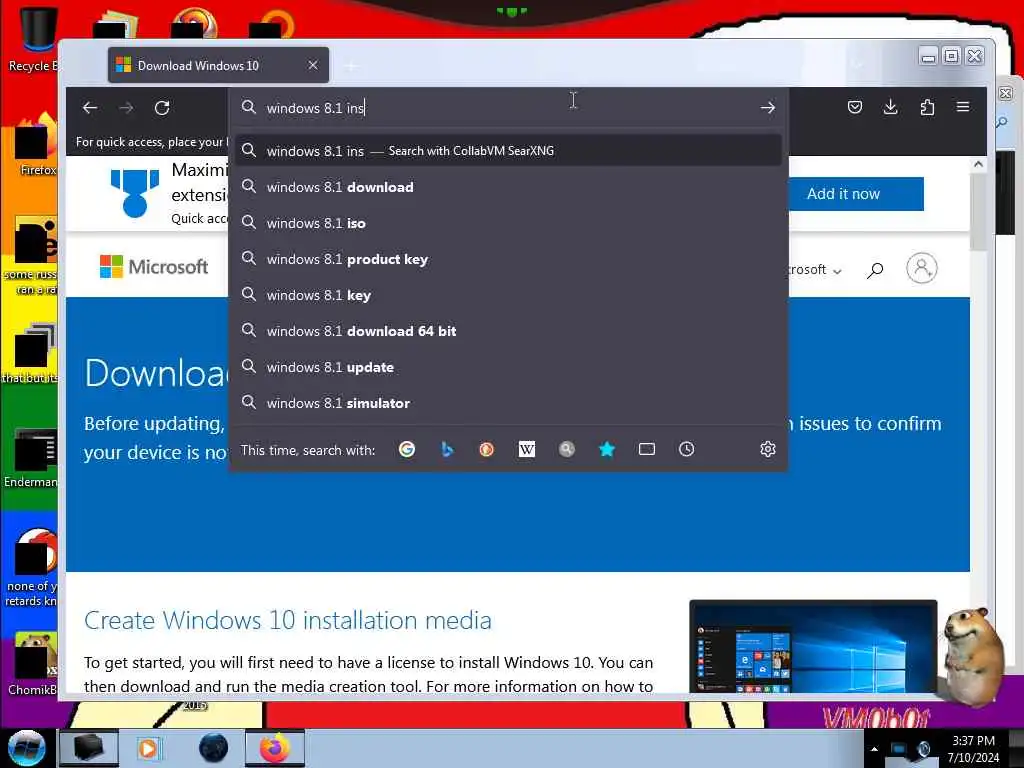Click the Add it now button

[856, 194]
